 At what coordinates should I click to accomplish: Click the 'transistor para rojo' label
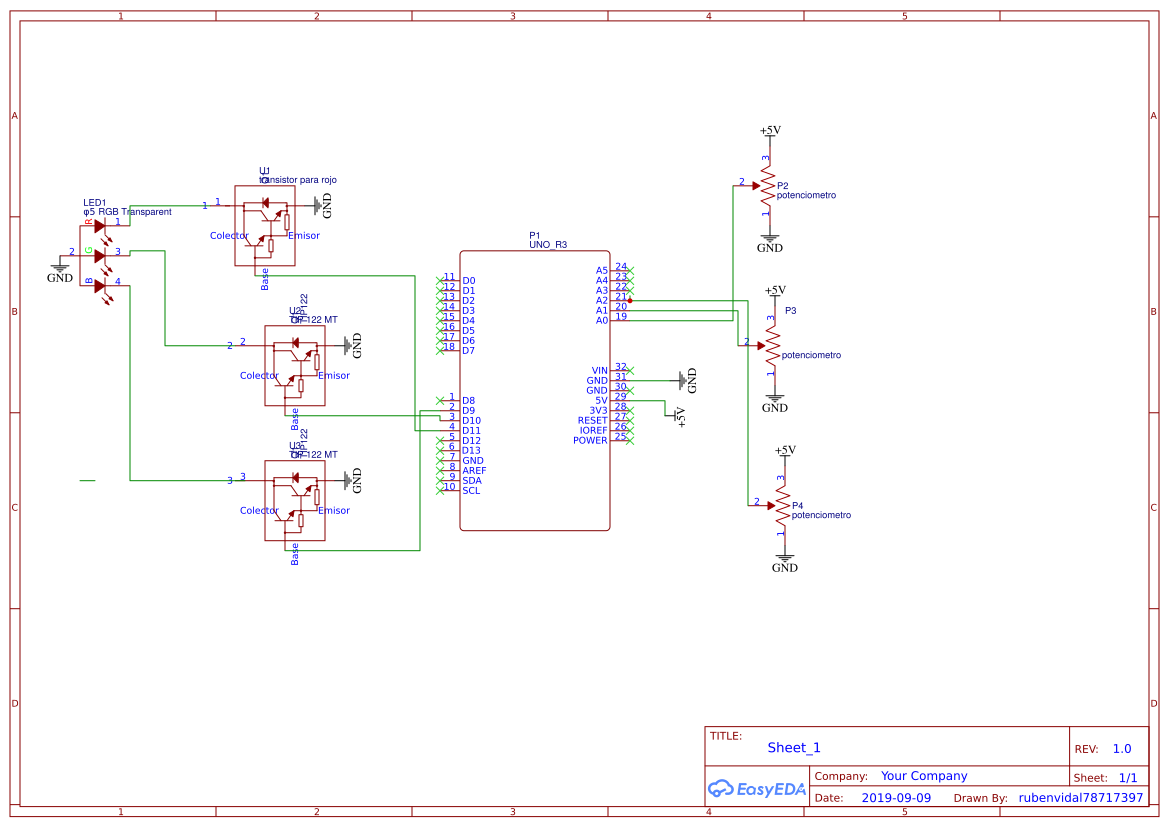[298, 180]
